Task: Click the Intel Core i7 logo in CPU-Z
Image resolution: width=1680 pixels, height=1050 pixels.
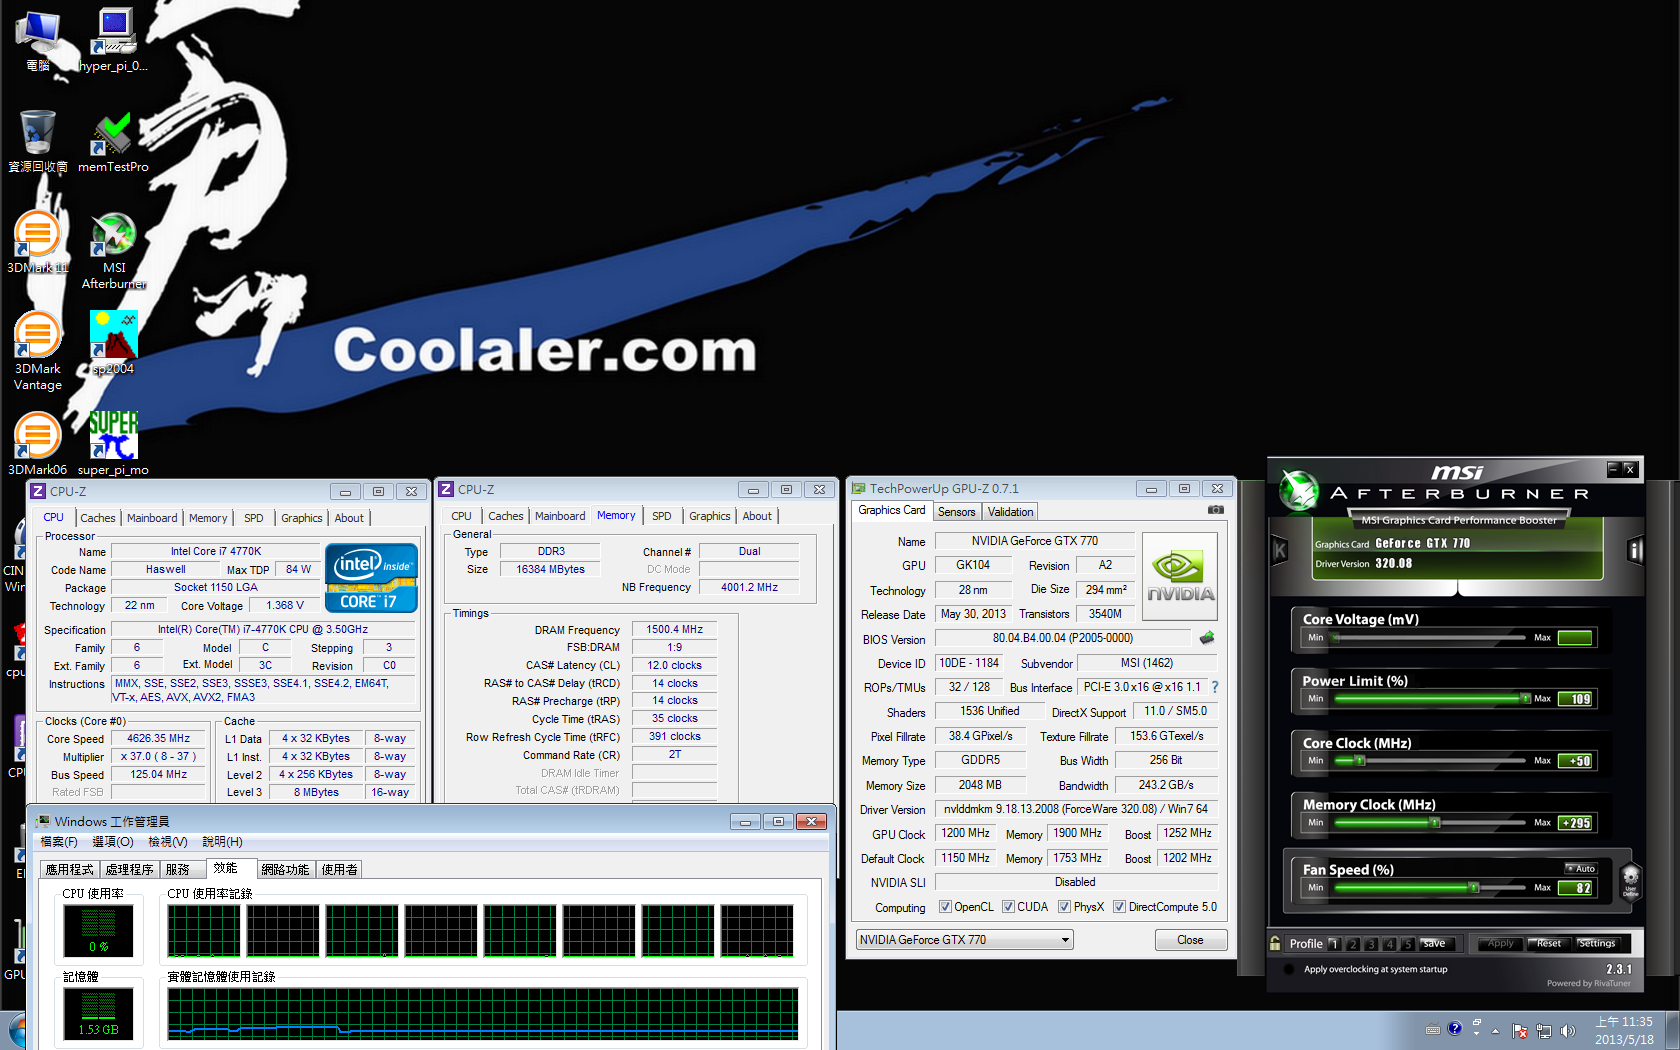Action: coord(371,577)
